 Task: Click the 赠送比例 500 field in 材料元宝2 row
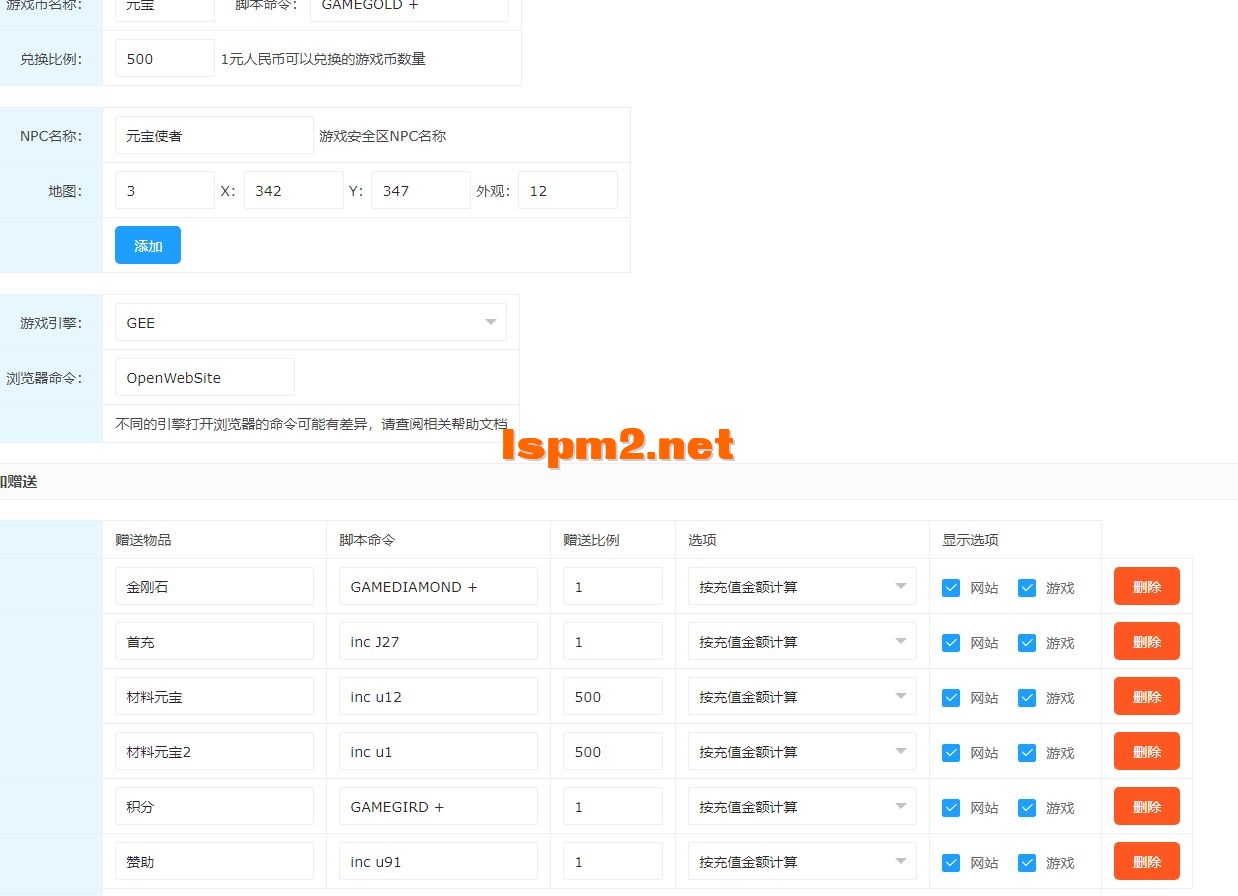click(613, 751)
